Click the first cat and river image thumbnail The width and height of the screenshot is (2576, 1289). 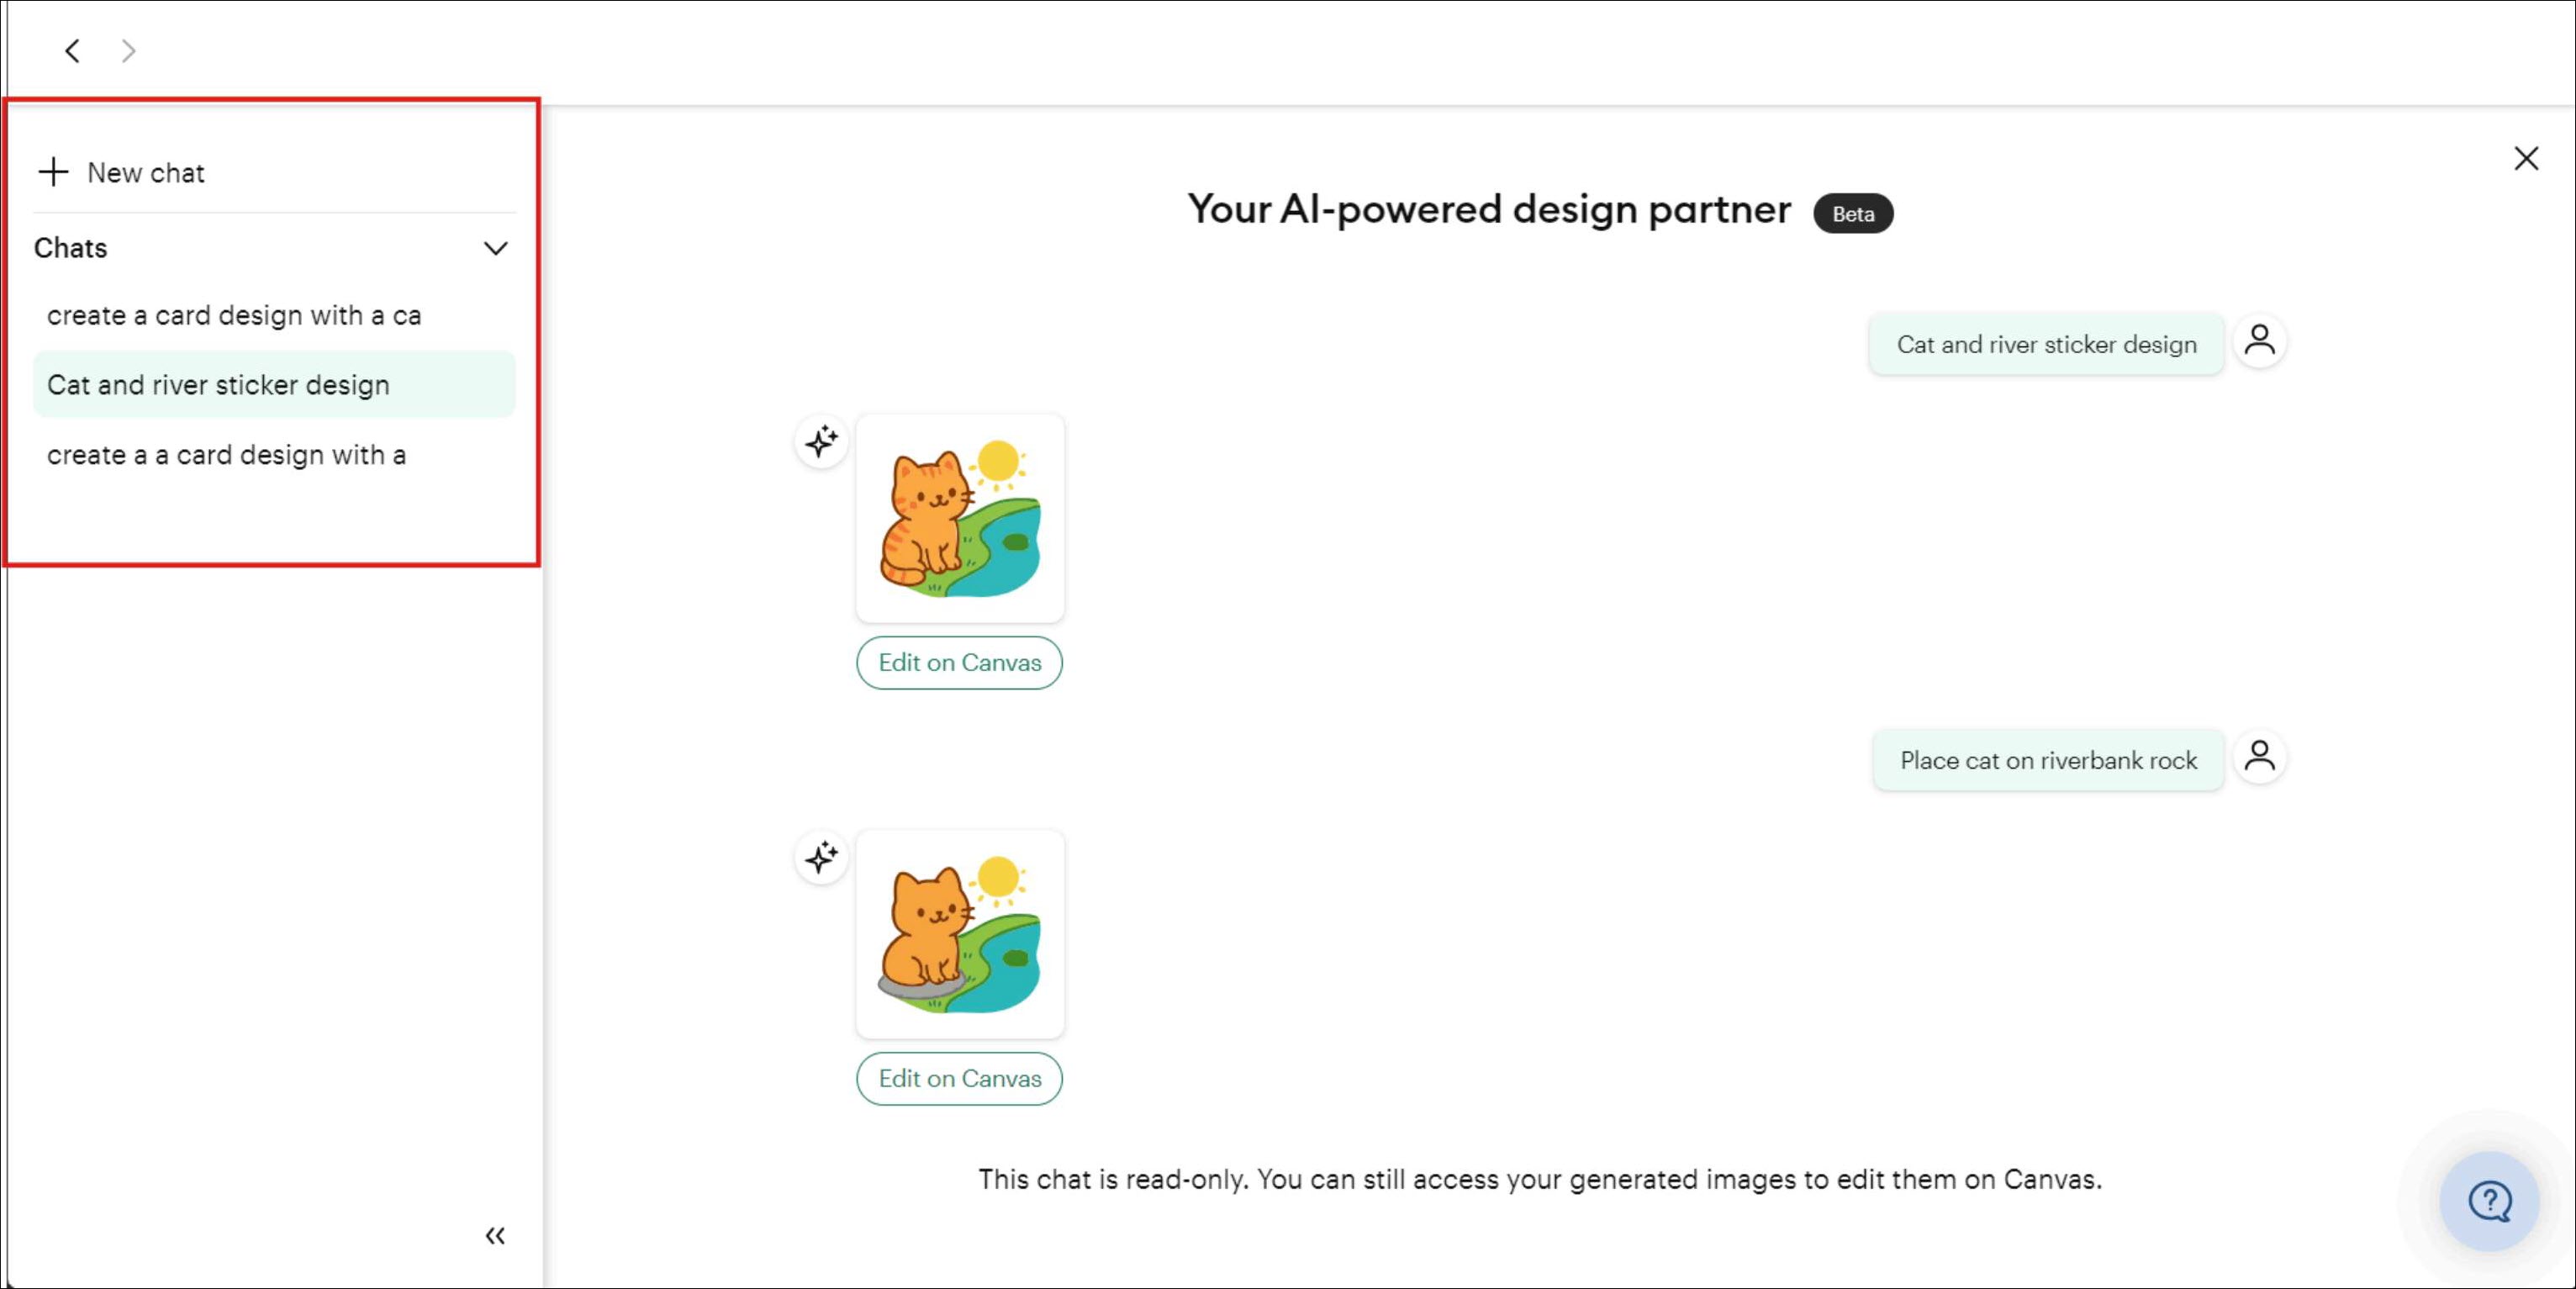click(x=959, y=517)
